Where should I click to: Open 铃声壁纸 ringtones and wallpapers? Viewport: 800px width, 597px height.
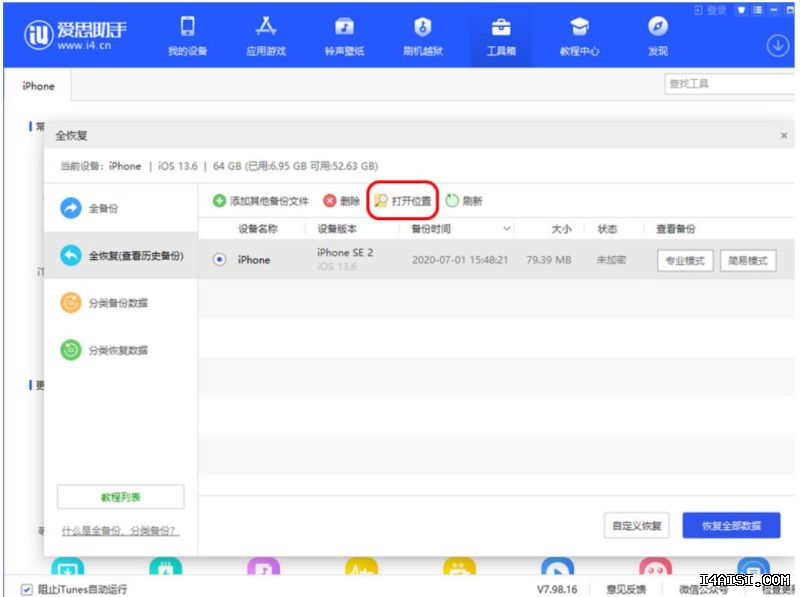pyautogui.click(x=344, y=36)
